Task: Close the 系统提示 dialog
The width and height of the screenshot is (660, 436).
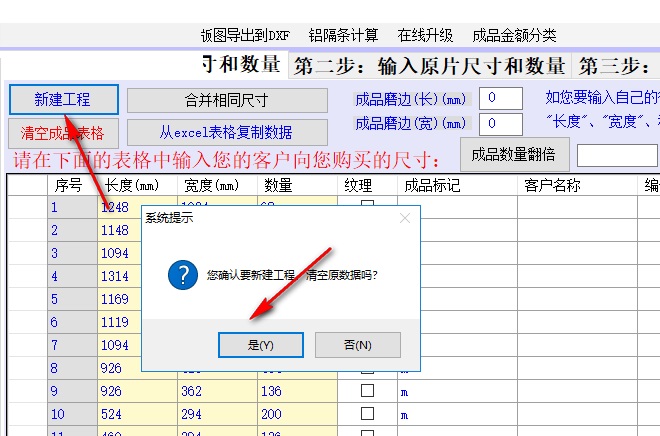Action: (405, 218)
